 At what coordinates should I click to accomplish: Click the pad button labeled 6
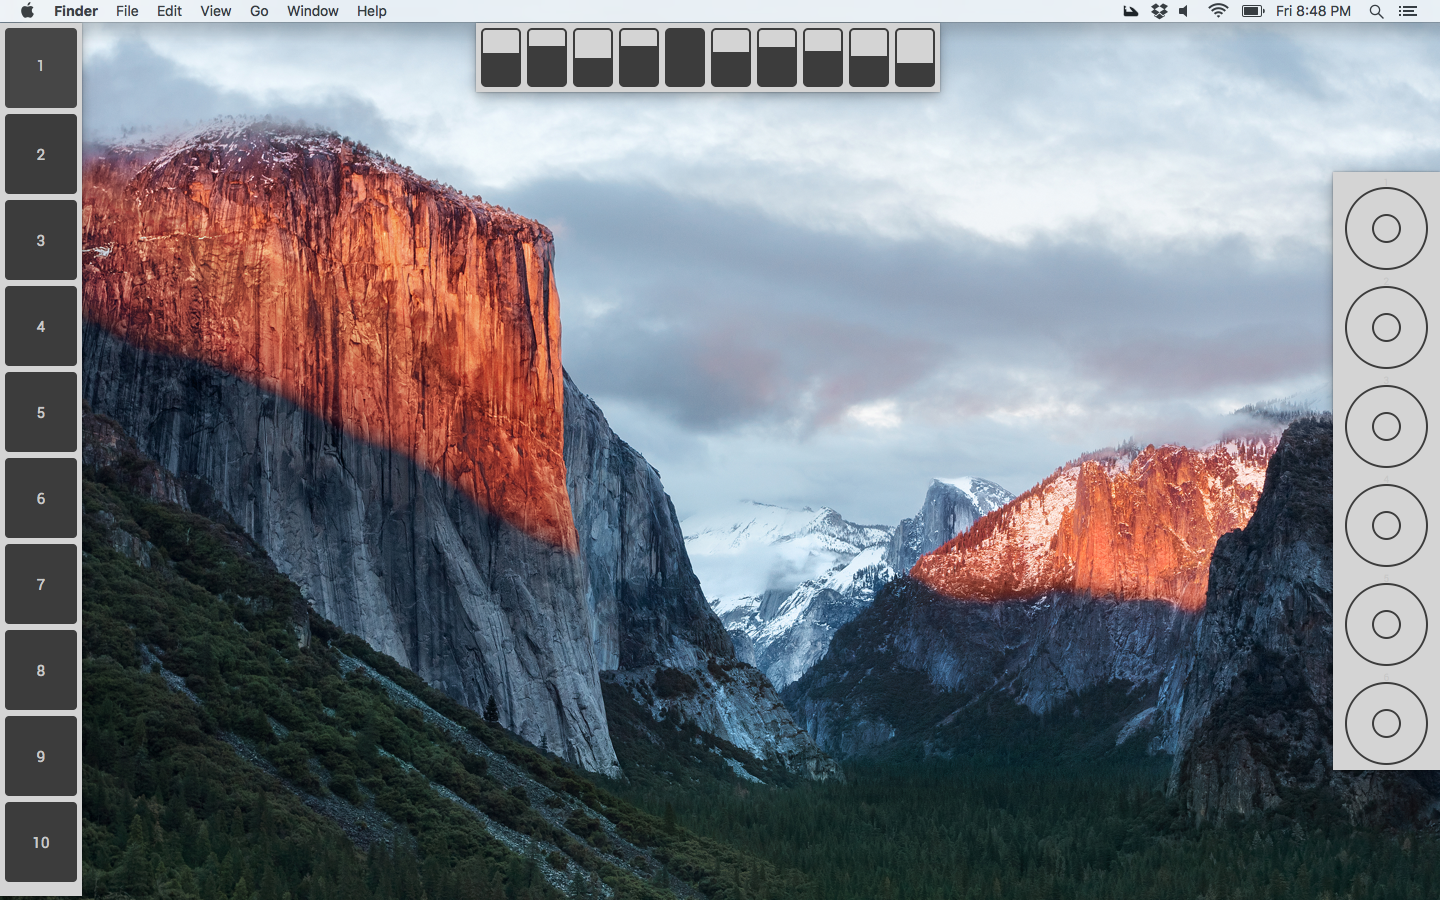(x=41, y=498)
